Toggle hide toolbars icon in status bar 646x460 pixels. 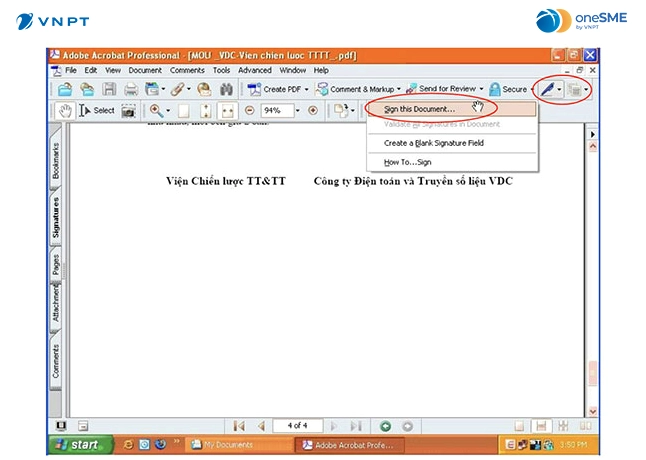83,426
